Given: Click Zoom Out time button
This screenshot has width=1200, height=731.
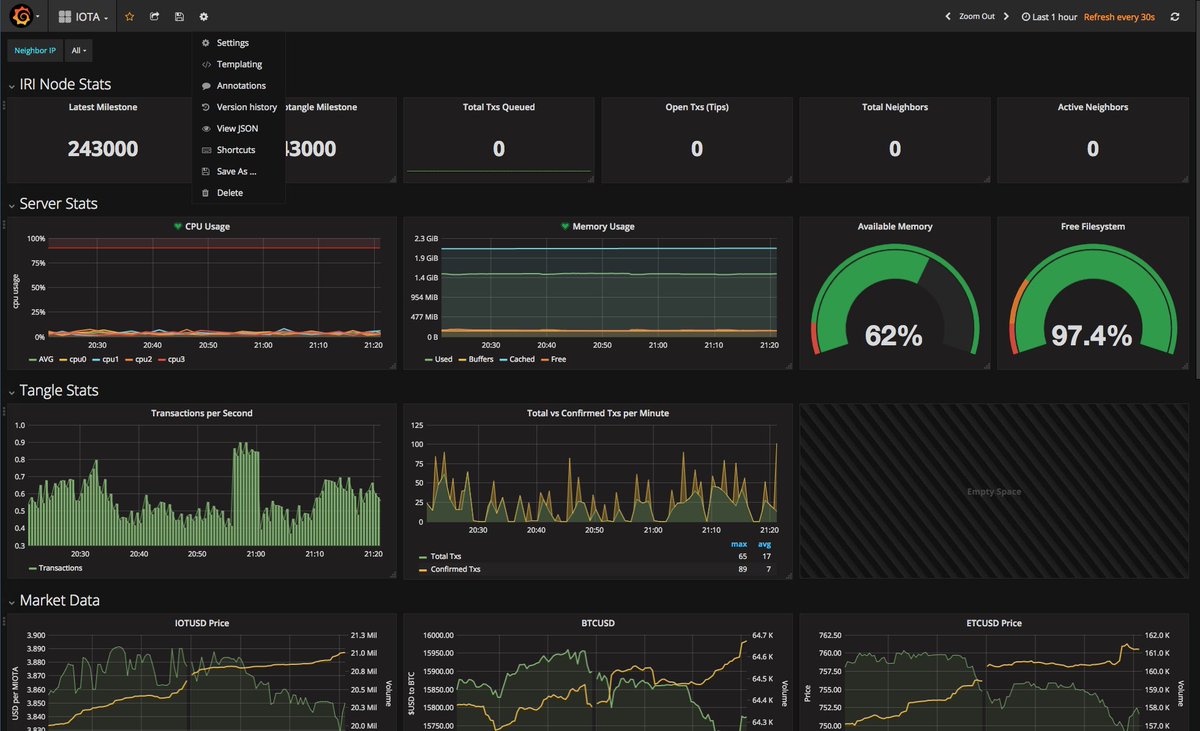Looking at the screenshot, I should coord(977,17).
